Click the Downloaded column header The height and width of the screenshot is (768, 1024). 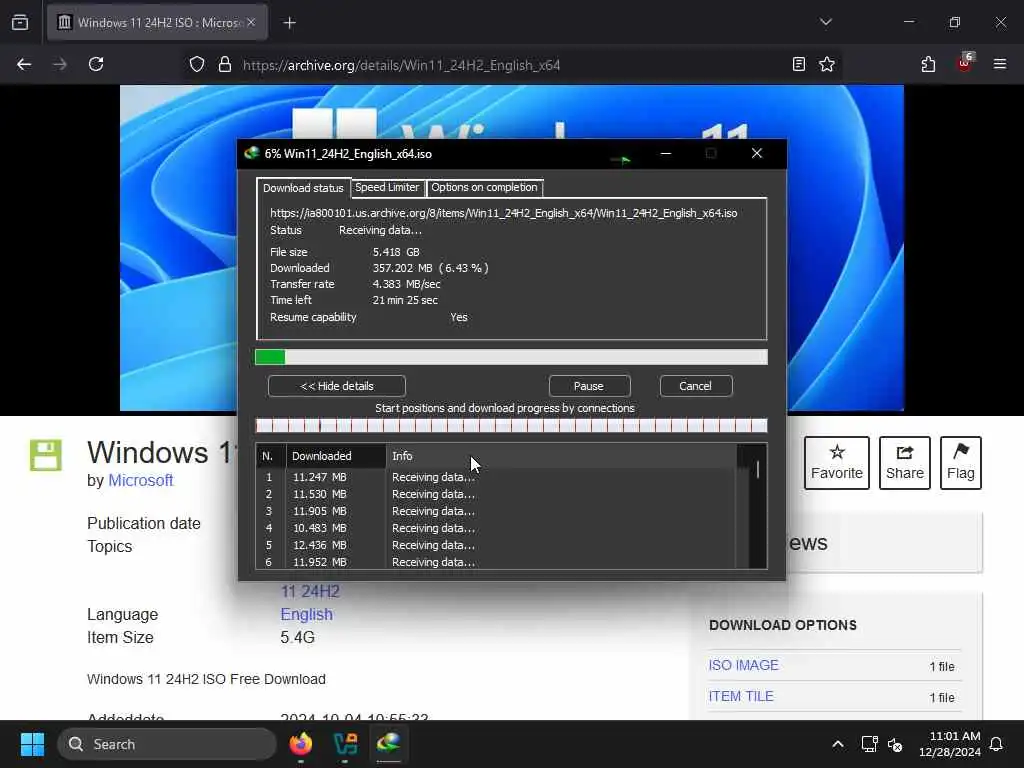point(336,456)
